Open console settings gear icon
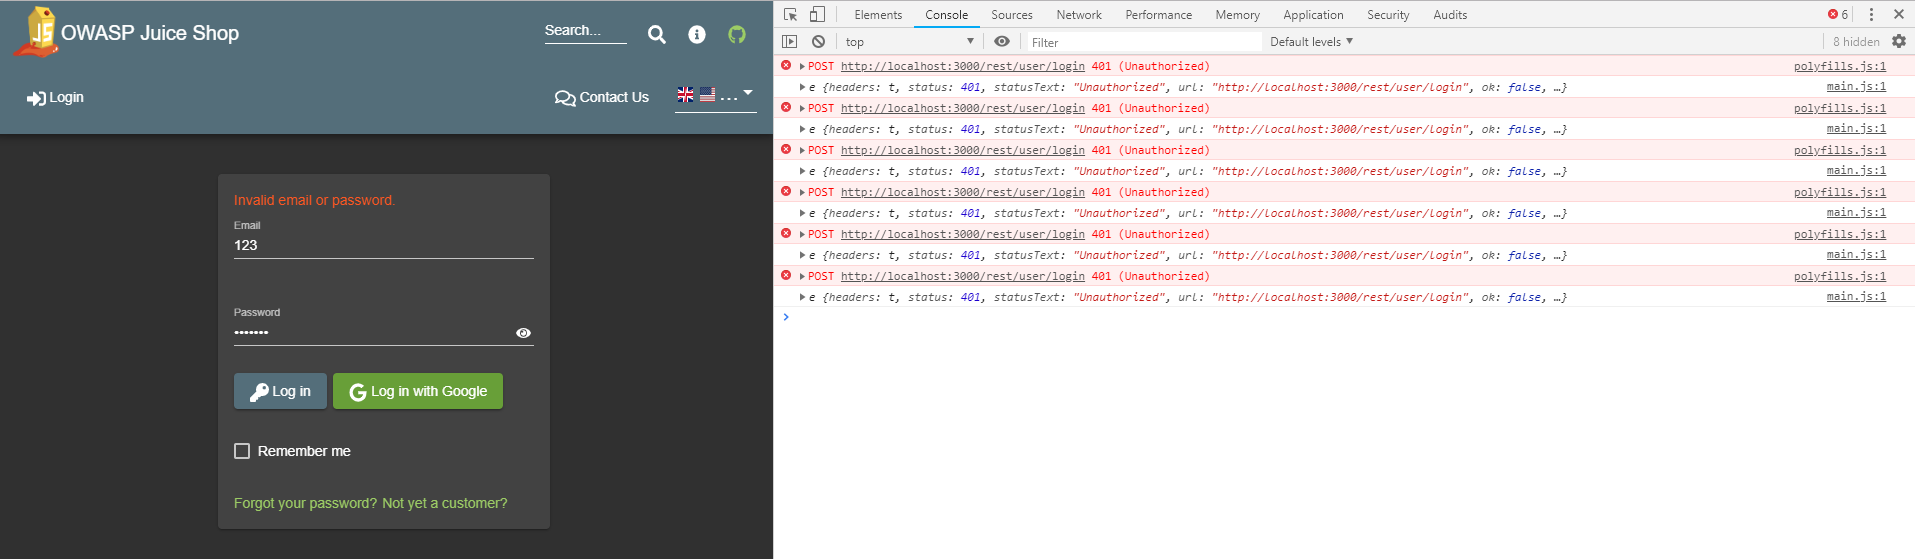 pos(1899,41)
